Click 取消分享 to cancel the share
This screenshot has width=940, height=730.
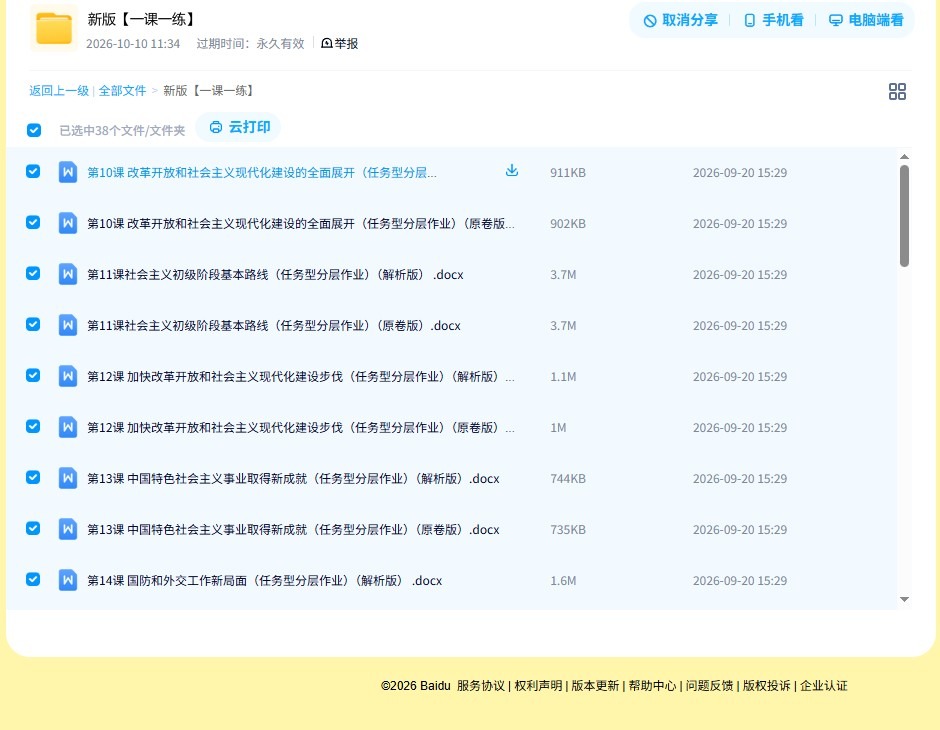pos(680,20)
